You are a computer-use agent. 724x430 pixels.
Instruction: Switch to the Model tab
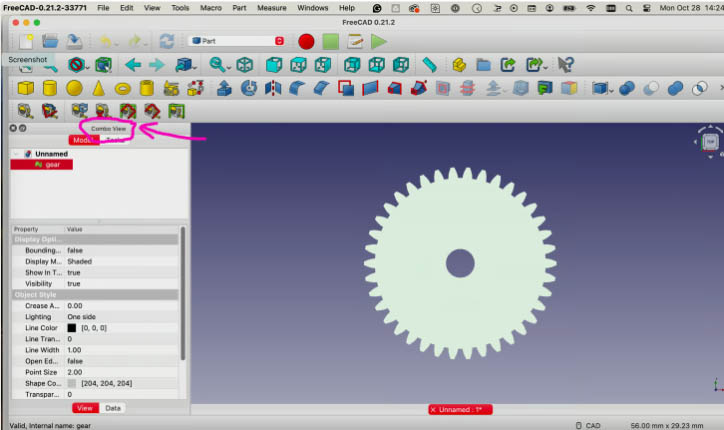tap(84, 140)
